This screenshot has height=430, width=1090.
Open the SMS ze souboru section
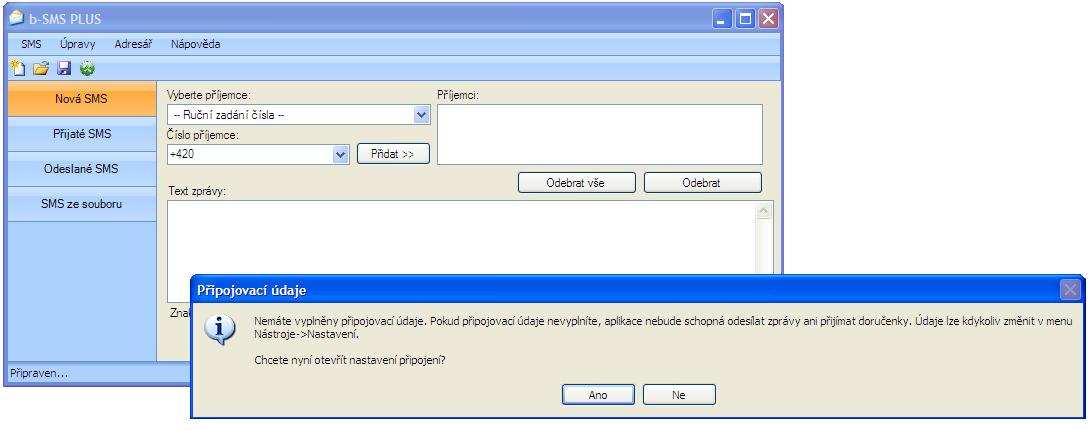click(x=82, y=204)
